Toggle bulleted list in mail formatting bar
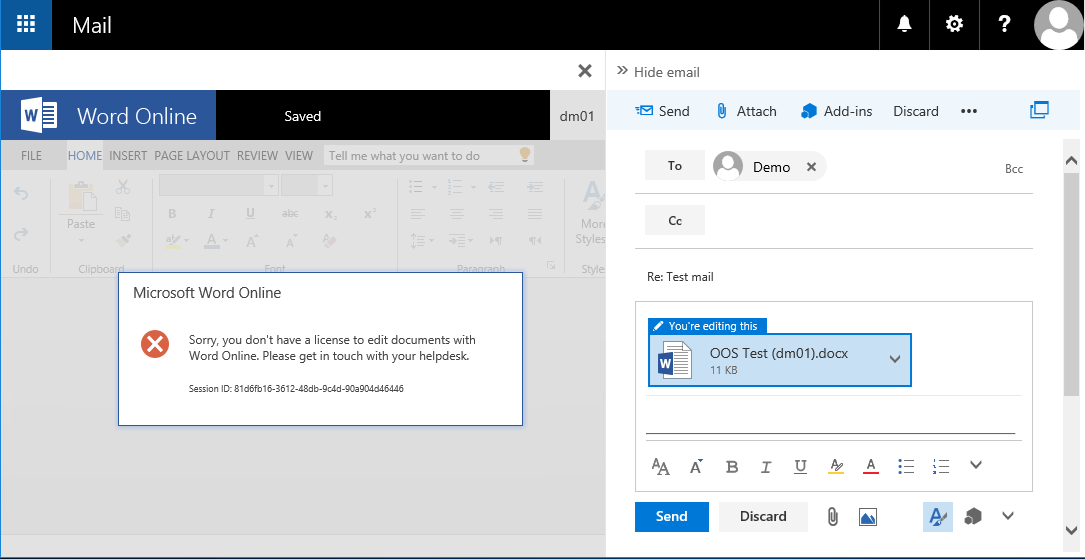Viewport: 1085px width, 559px height. (906, 467)
